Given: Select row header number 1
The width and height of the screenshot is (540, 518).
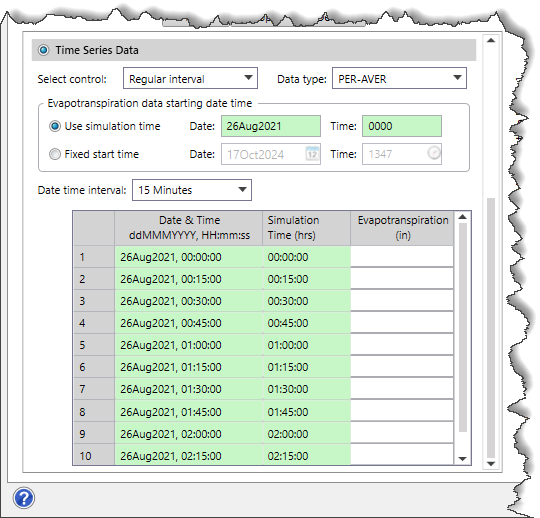Looking at the screenshot, I should point(94,257).
